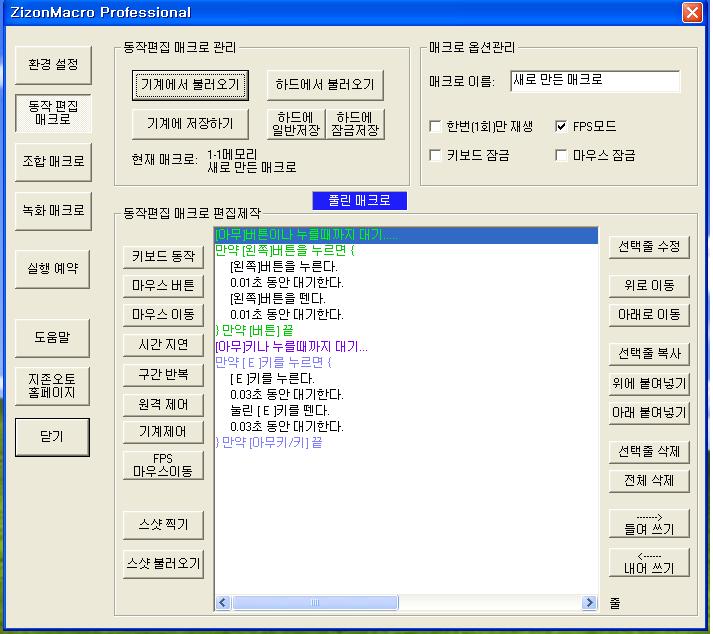Screen dimensions: 713x634
Task: Open the 환경 설정 section
Action: [x=53, y=65]
